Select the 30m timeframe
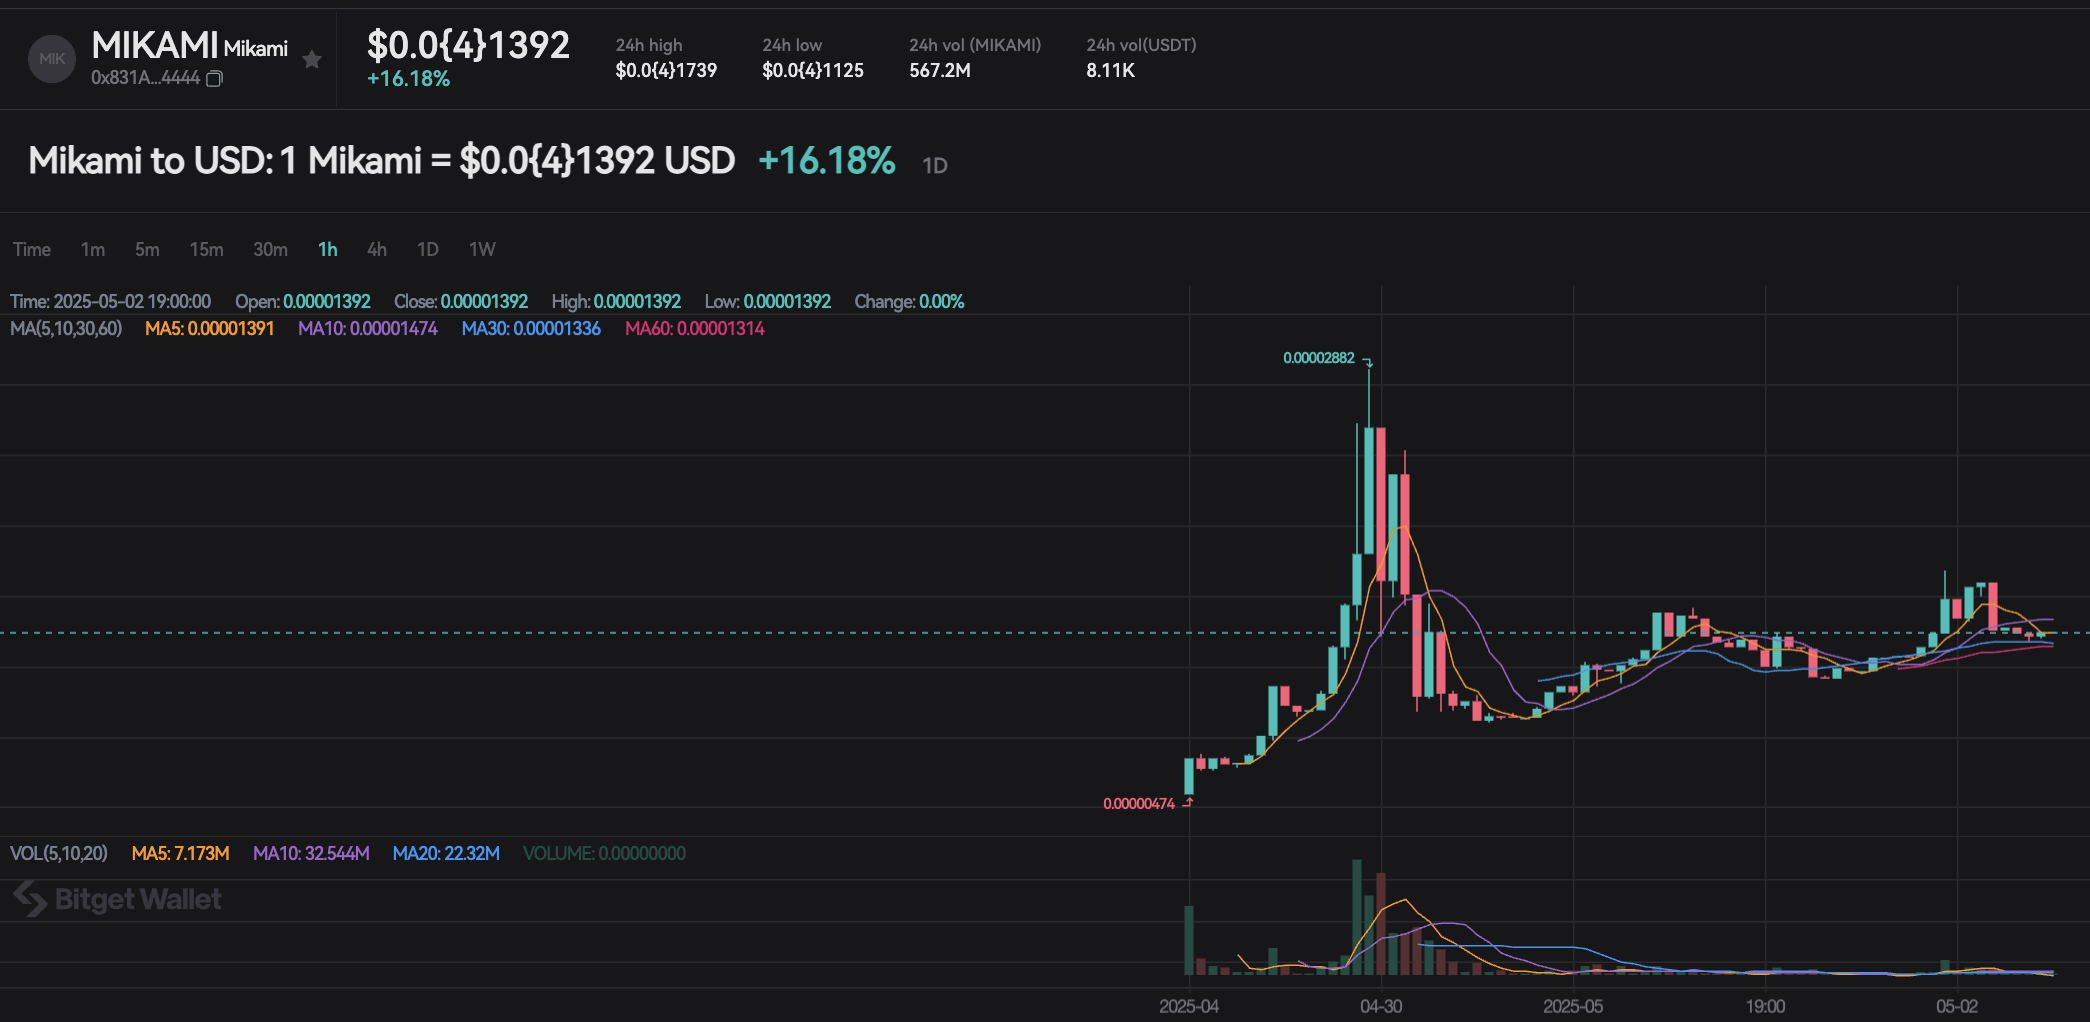Viewport: 2090px width, 1022px height. [270, 249]
